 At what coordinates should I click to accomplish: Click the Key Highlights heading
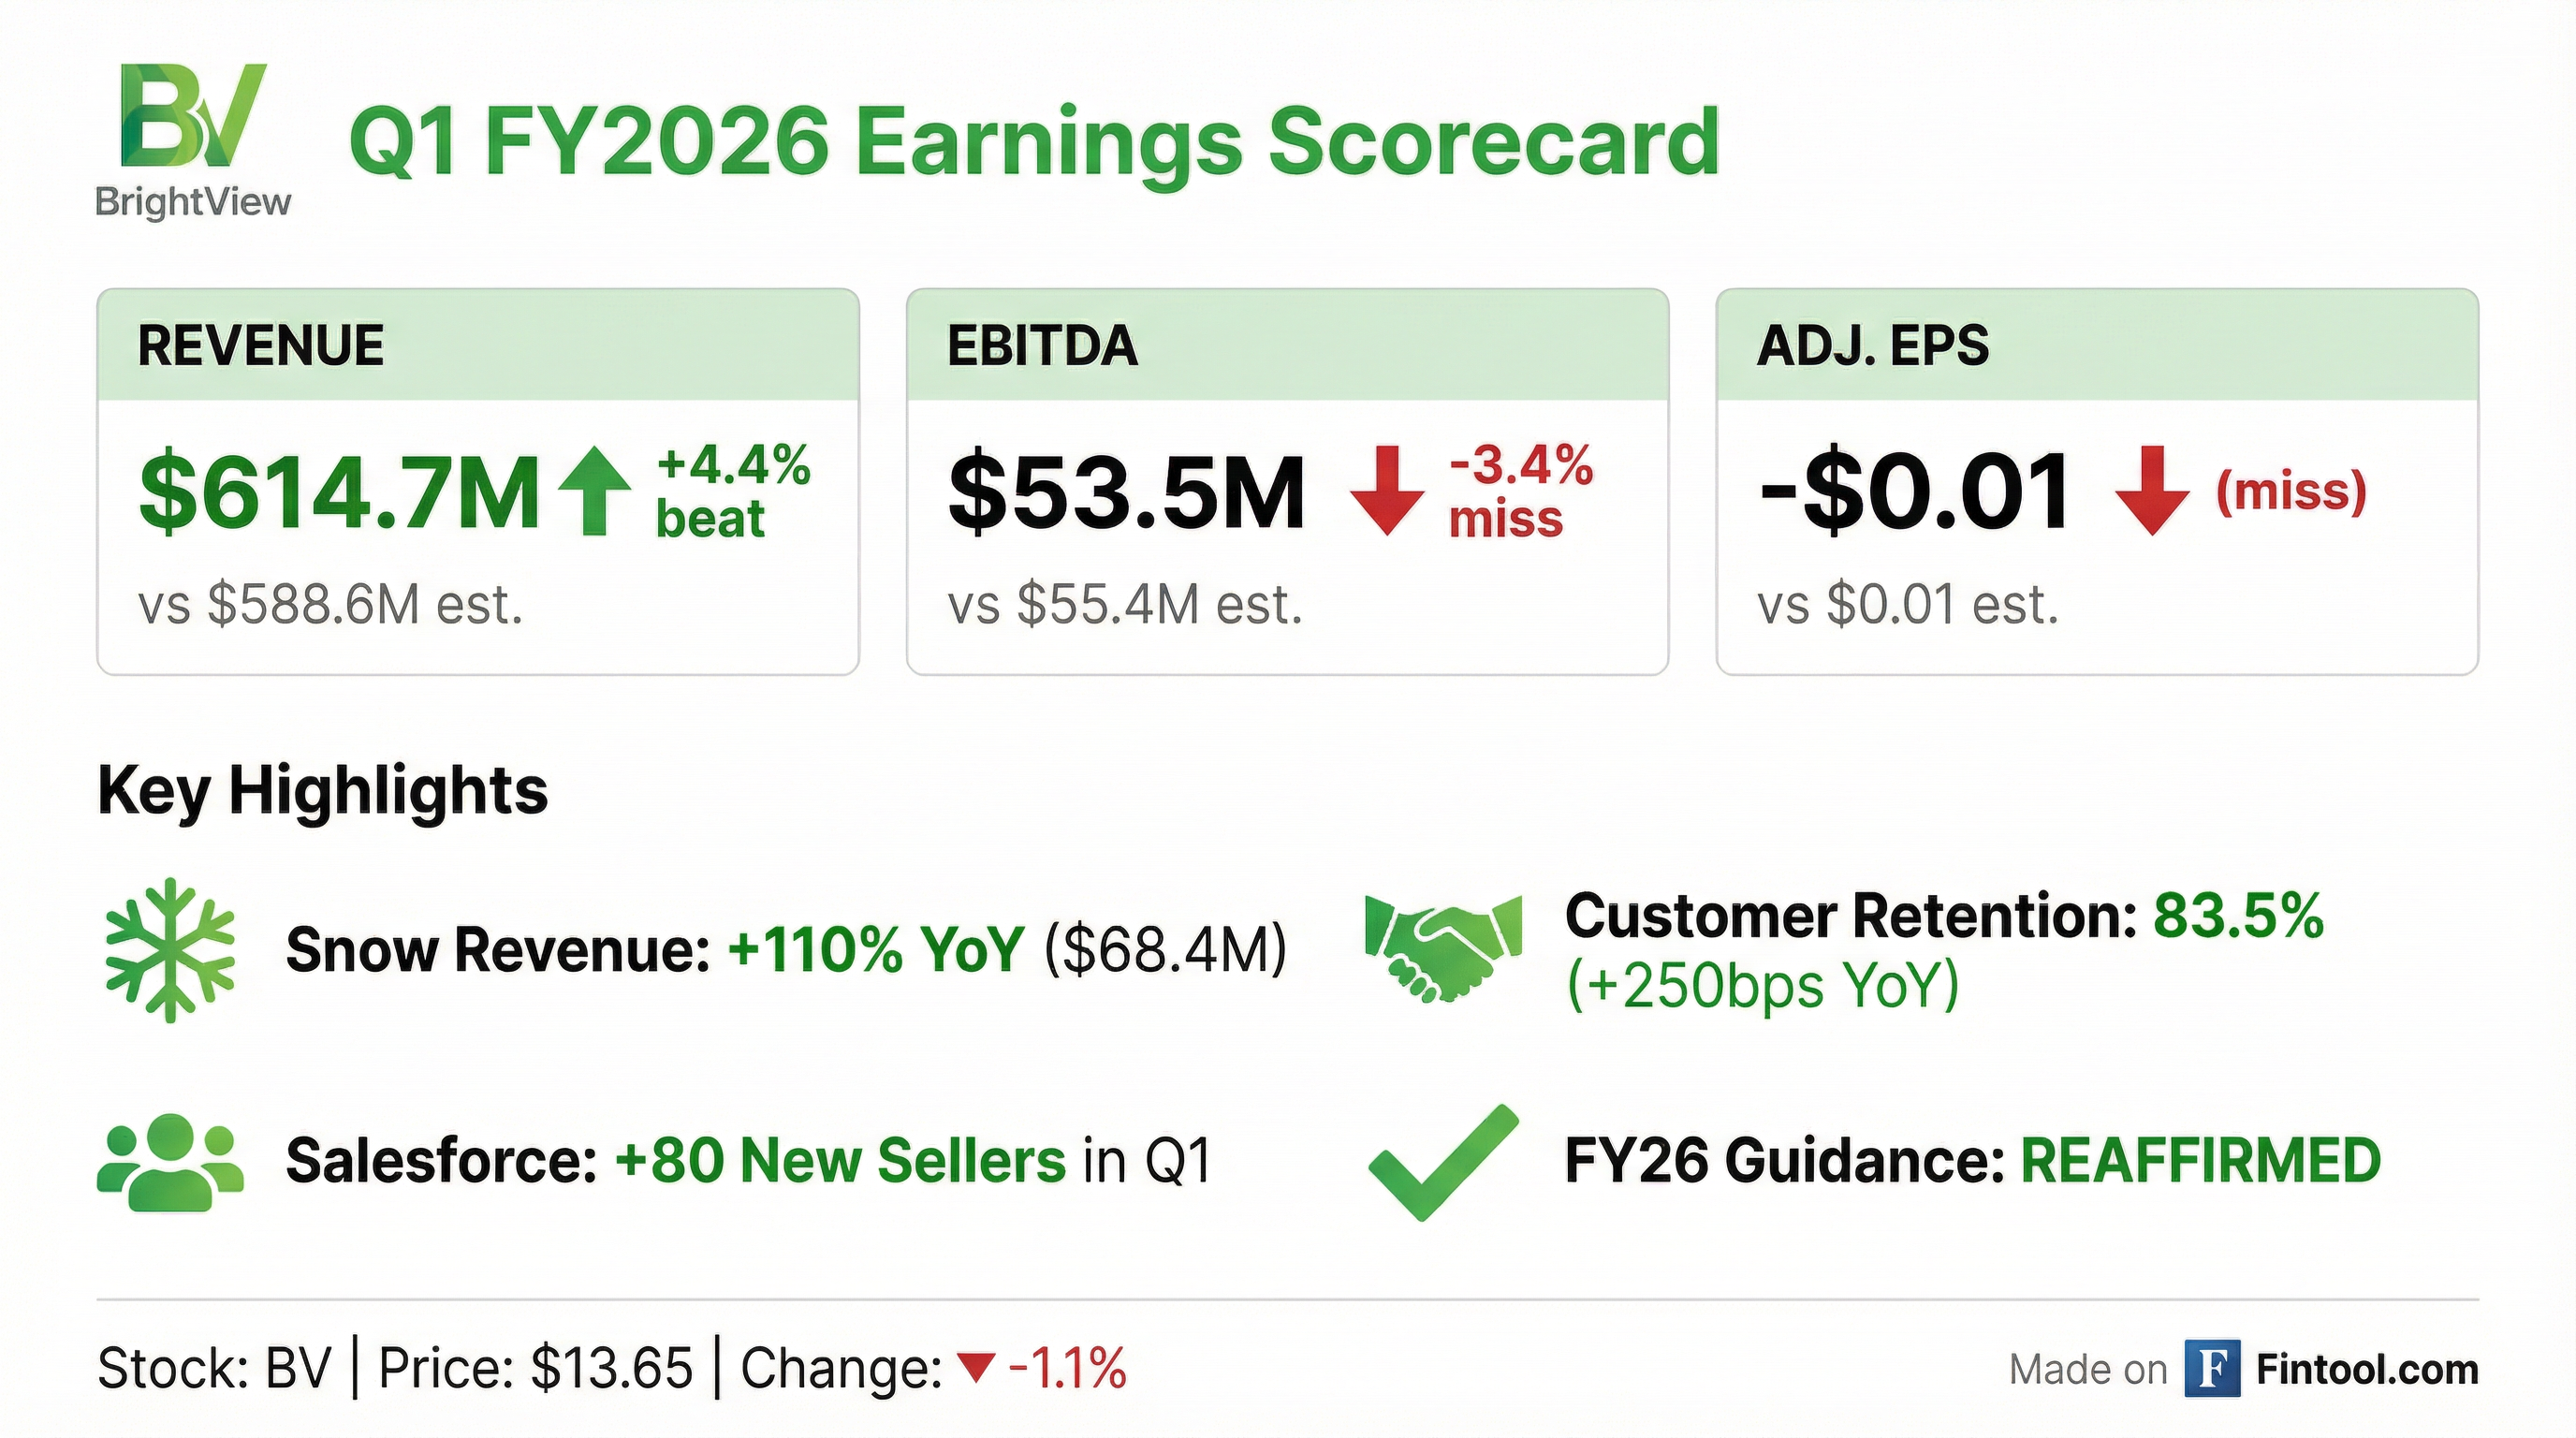click(x=323, y=791)
